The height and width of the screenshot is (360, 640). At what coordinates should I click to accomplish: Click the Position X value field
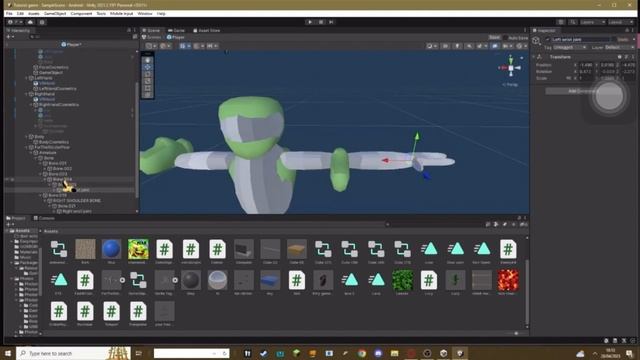tap(586, 65)
